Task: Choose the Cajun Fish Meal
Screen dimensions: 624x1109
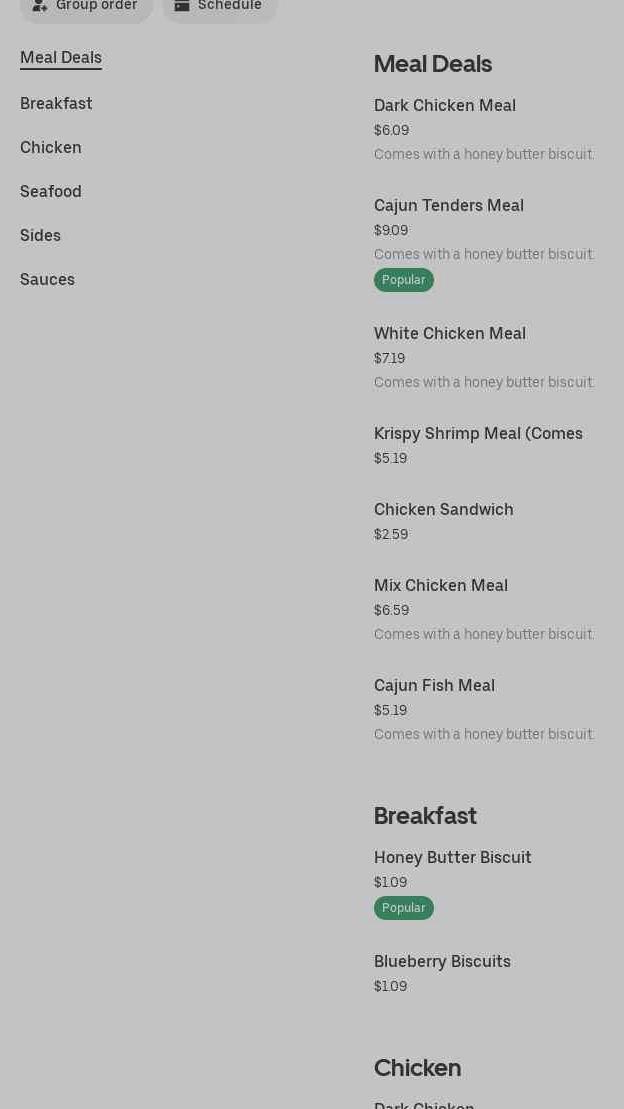Action: pos(435,686)
